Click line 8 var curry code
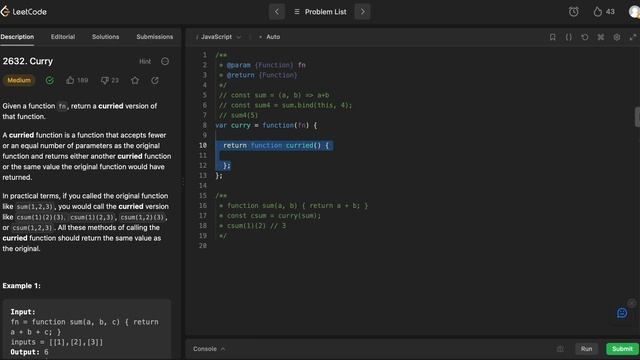This screenshot has width=640, height=360. click(266, 125)
